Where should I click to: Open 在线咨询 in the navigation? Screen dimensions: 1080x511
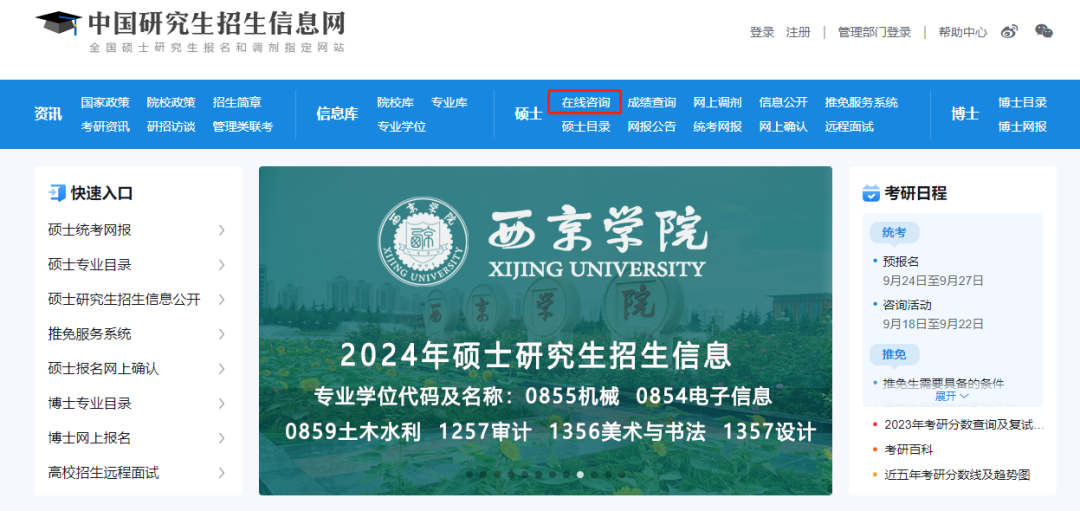(585, 103)
